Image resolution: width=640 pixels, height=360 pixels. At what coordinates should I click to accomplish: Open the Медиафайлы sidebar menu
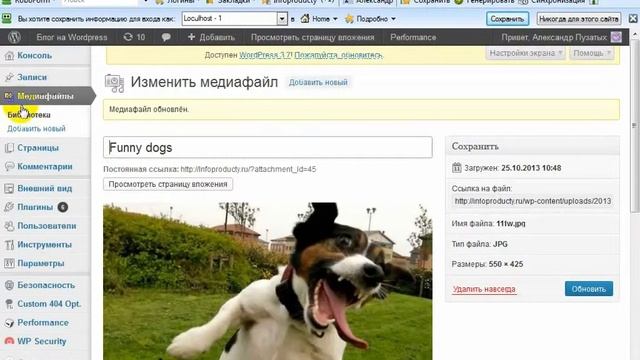(46, 96)
